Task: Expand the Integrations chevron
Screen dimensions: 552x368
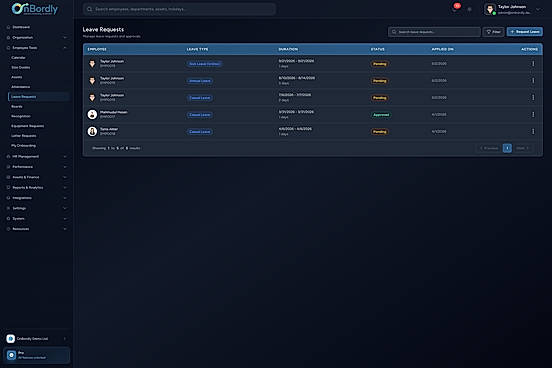Action: point(65,198)
